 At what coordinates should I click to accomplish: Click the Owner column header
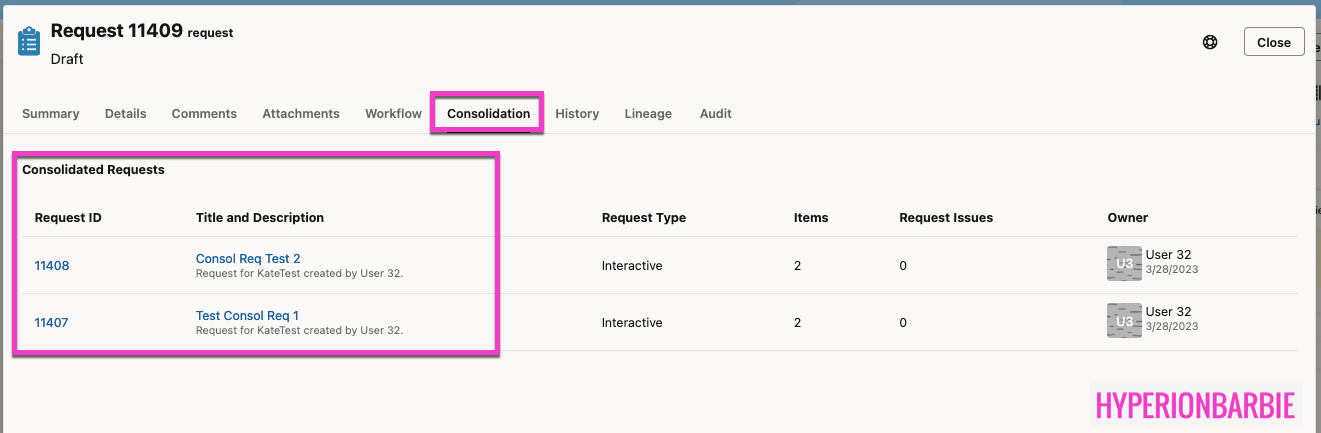(1127, 218)
